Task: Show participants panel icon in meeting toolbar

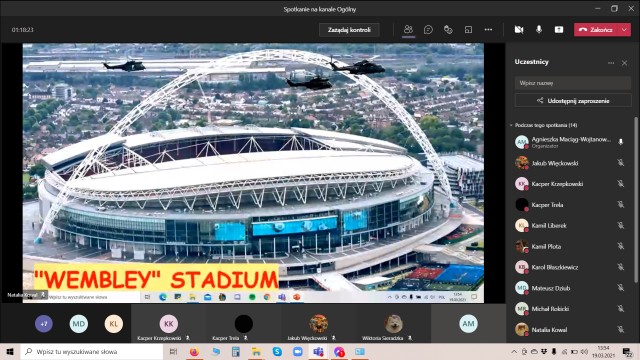Action: coord(408,29)
